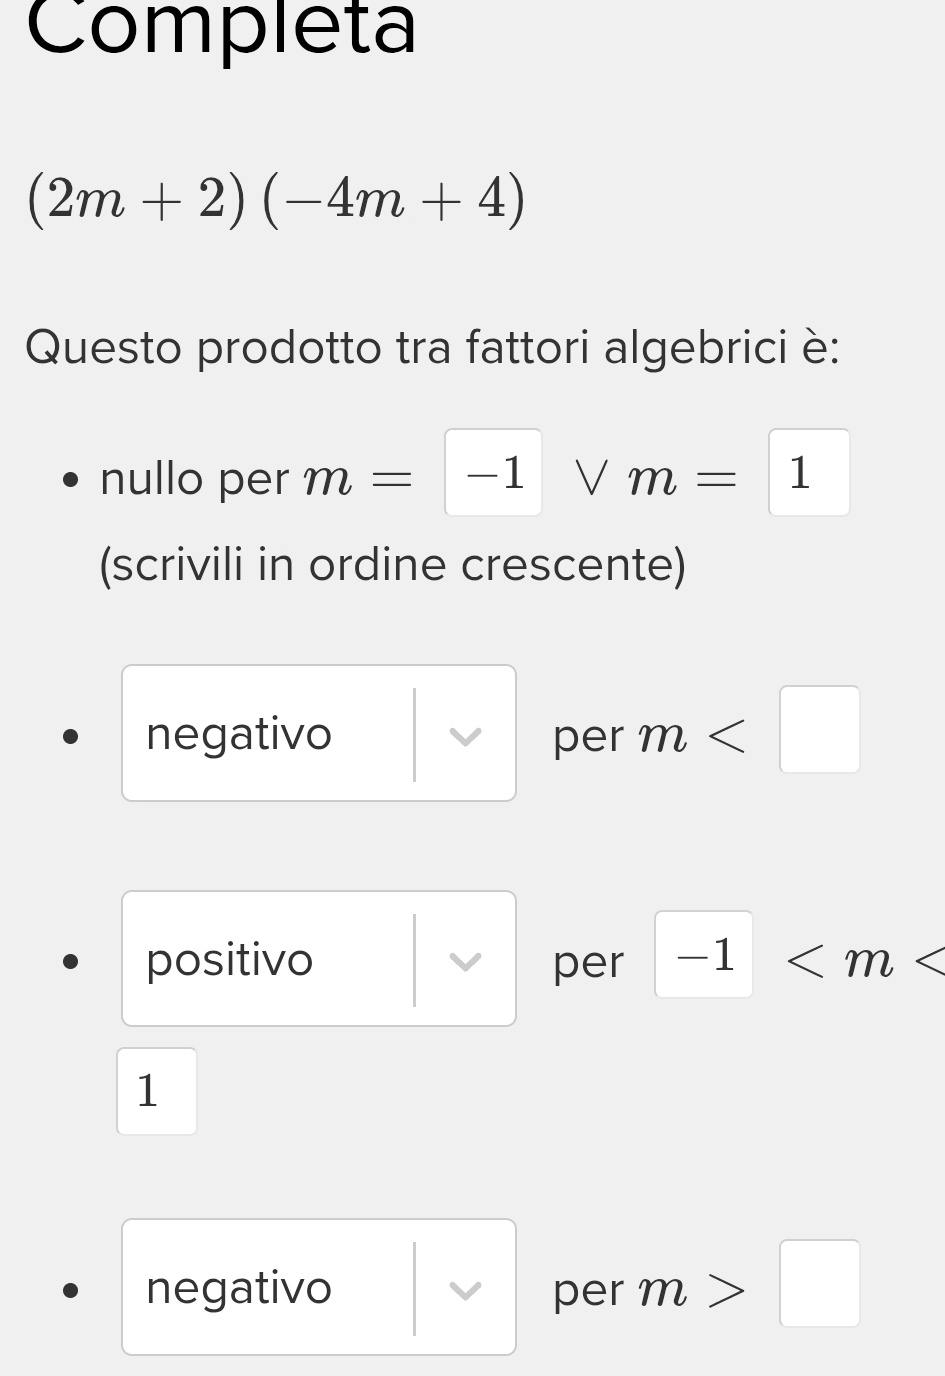Click the second zero input containing 1
Viewport: 945px width, 1376px height.
tap(808, 473)
